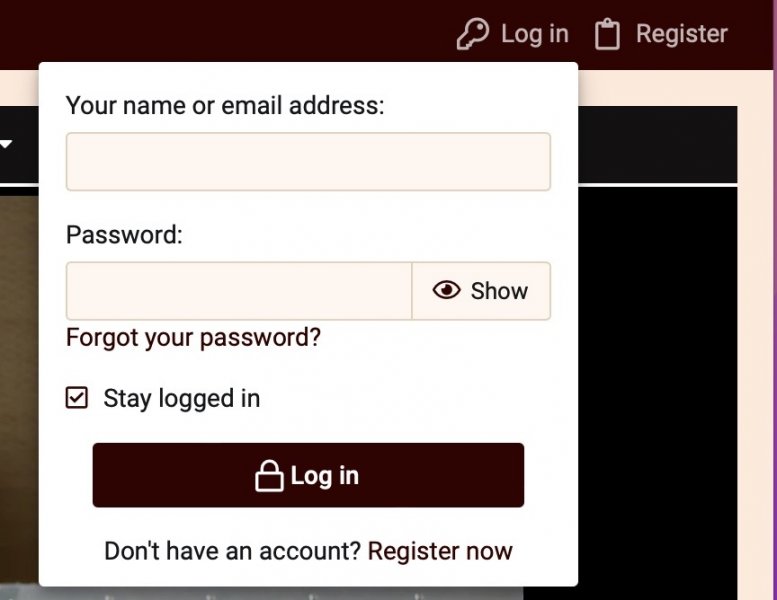Open the Log in item in the top bar
777x600 pixels.
point(534,34)
